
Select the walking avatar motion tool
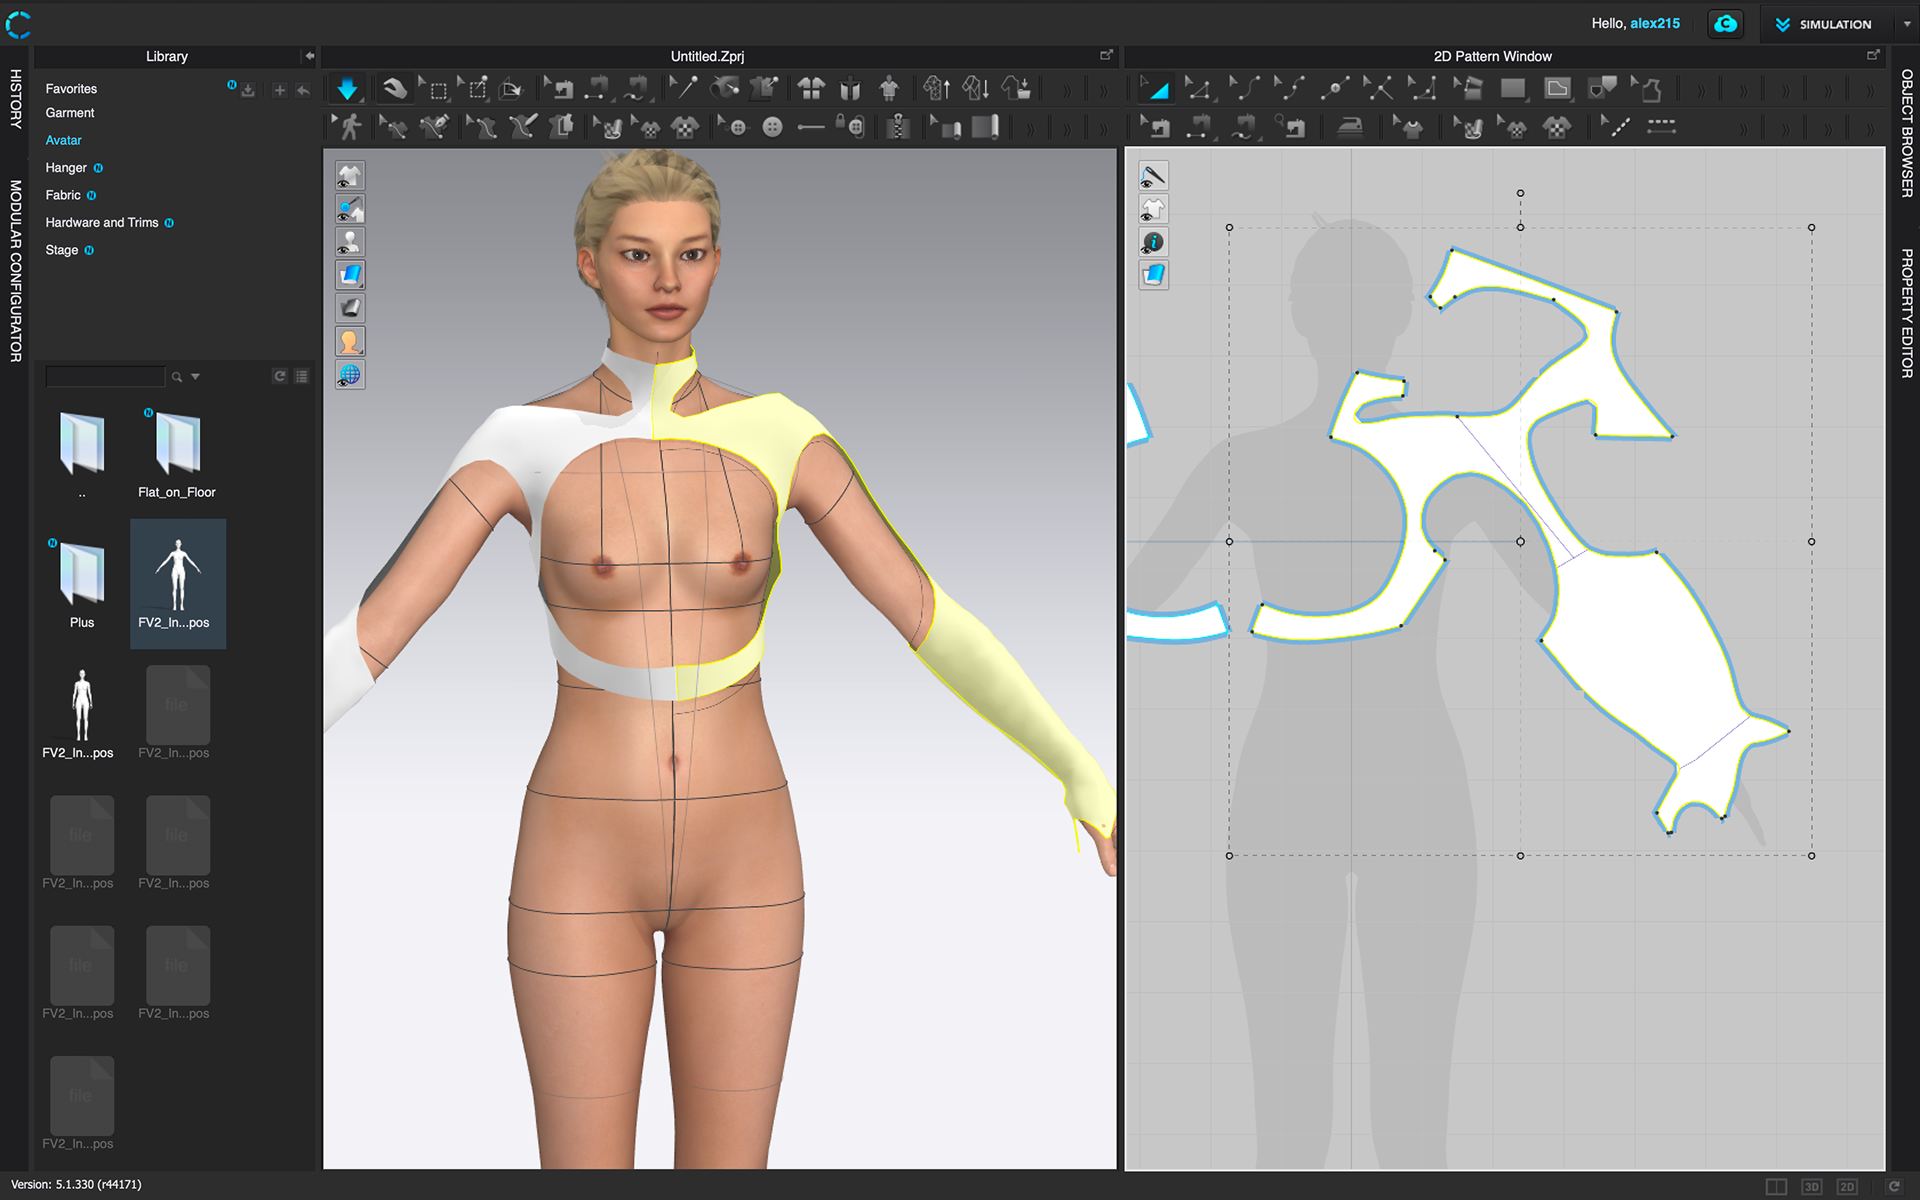point(349,127)
